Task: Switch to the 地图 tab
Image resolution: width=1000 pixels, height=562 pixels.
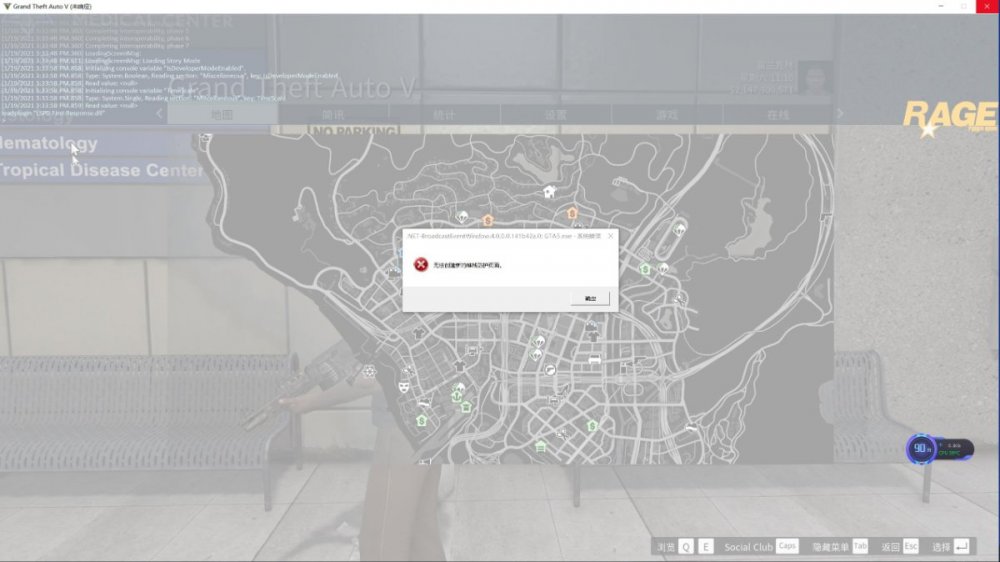Action: tap(221, 114)
